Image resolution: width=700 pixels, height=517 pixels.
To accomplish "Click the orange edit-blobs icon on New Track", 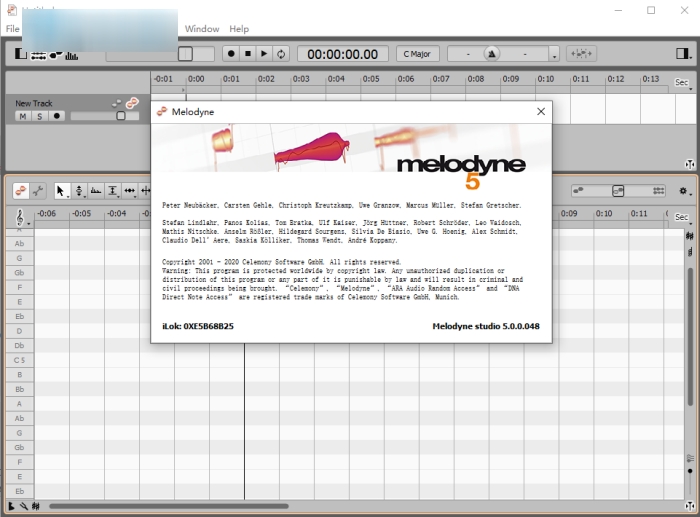I will (132, 103).
